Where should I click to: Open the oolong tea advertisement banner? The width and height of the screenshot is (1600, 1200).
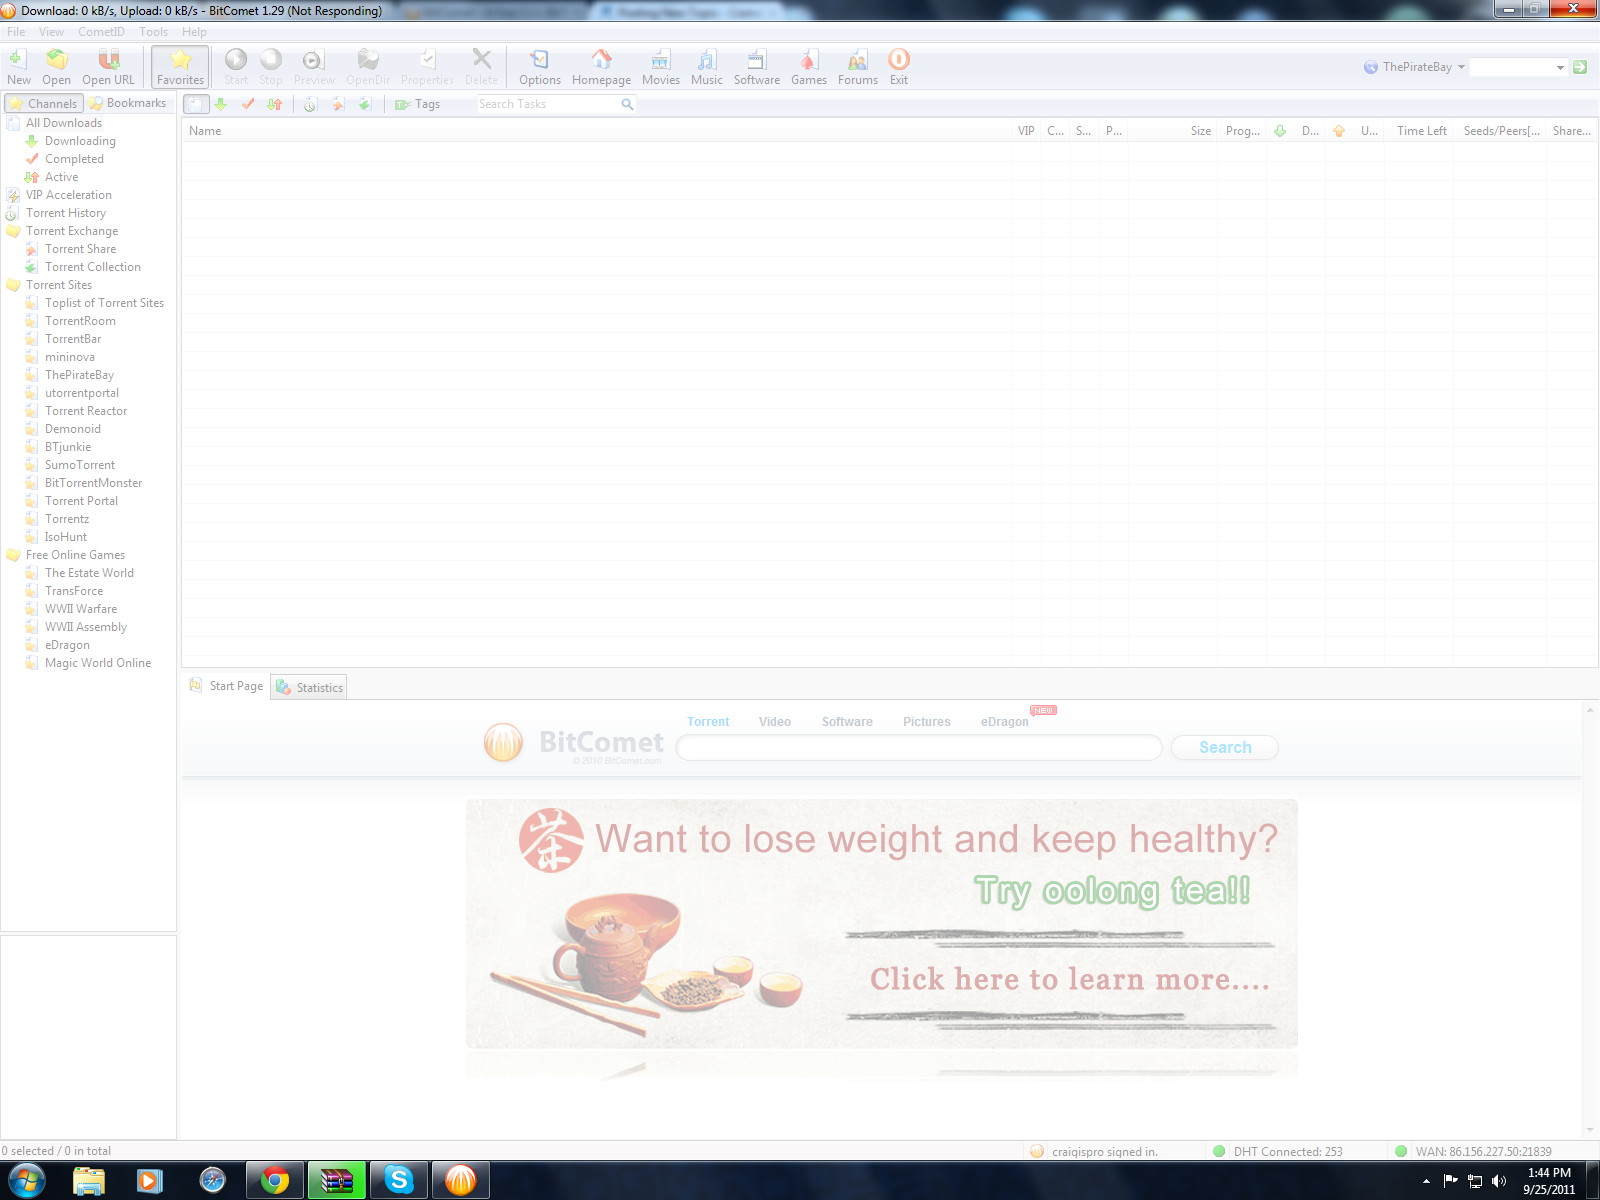coord(881,923)
